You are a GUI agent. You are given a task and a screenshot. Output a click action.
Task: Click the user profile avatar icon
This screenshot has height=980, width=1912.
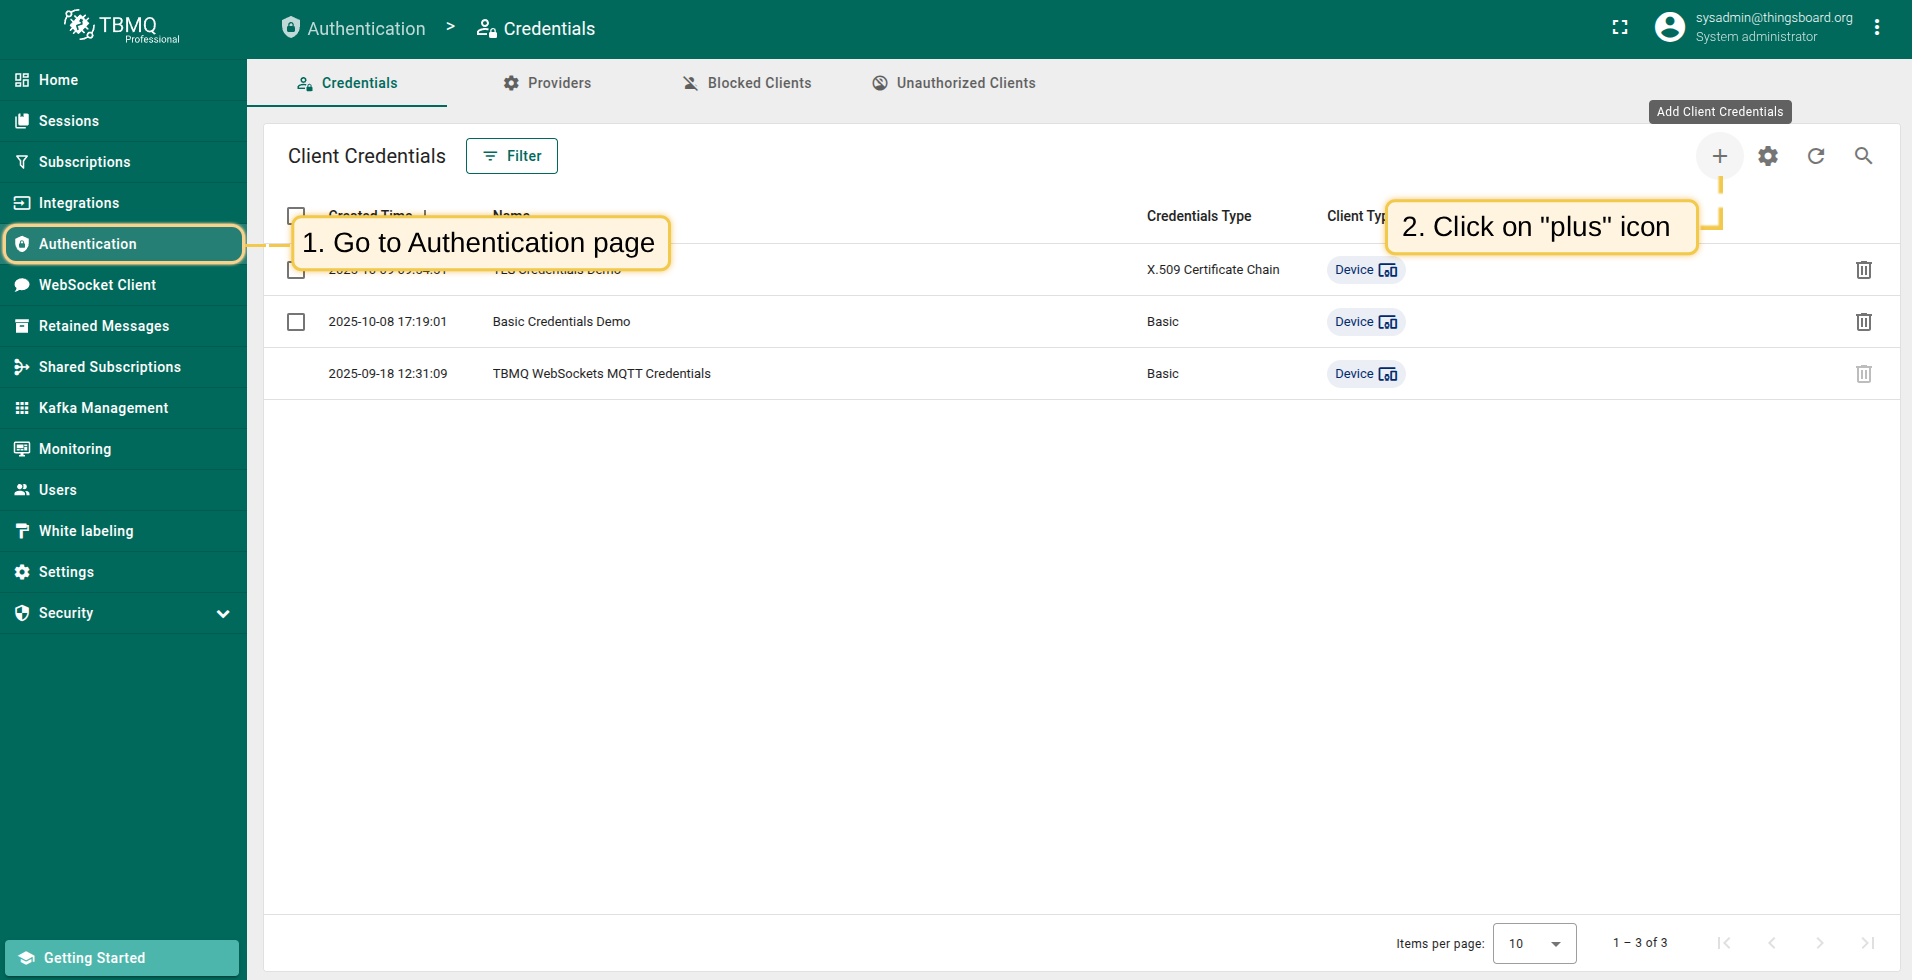1669,28
